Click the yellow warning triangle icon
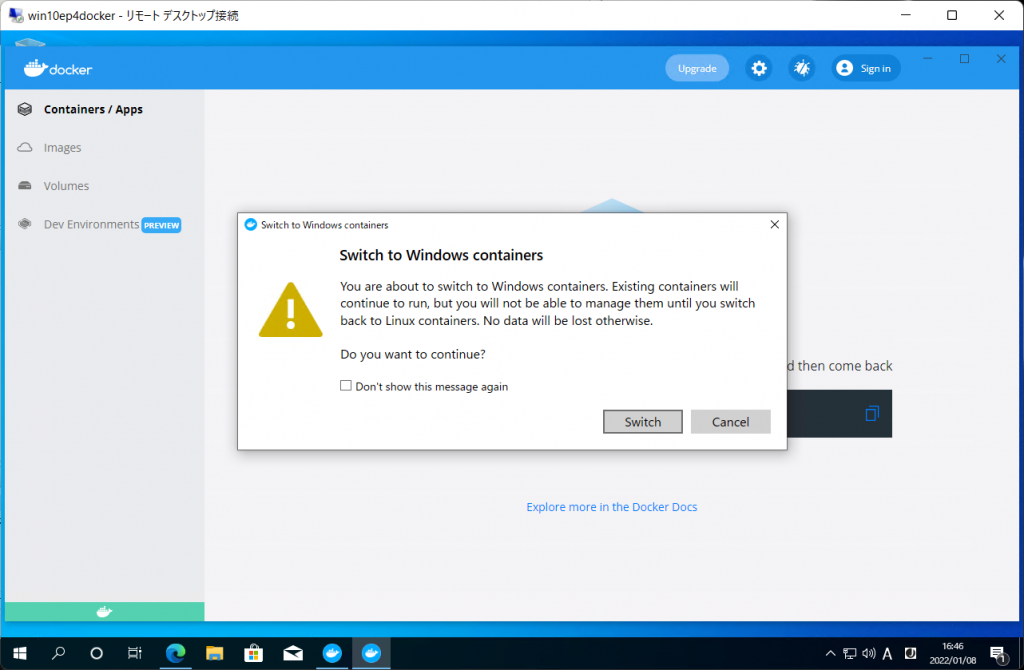This screenshot has height=670, width=1024. [x=291, y=310]
